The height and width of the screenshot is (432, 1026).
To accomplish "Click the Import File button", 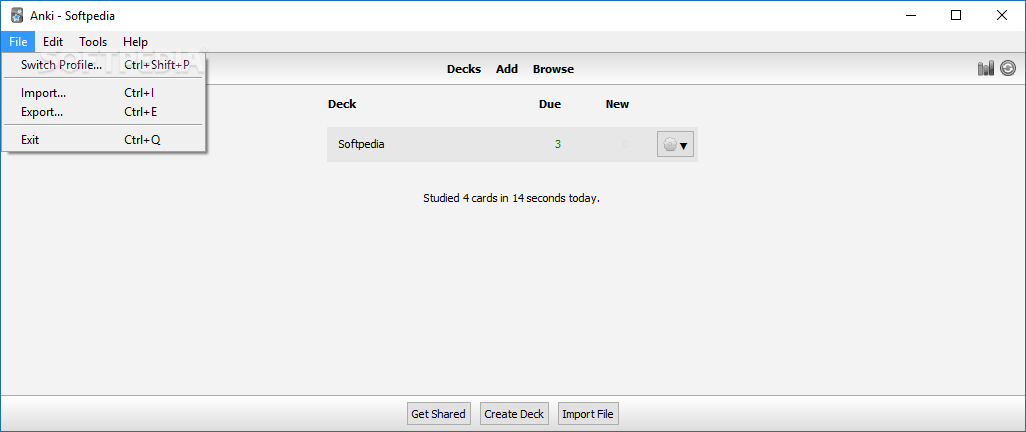I will click(x=588, y=414).
